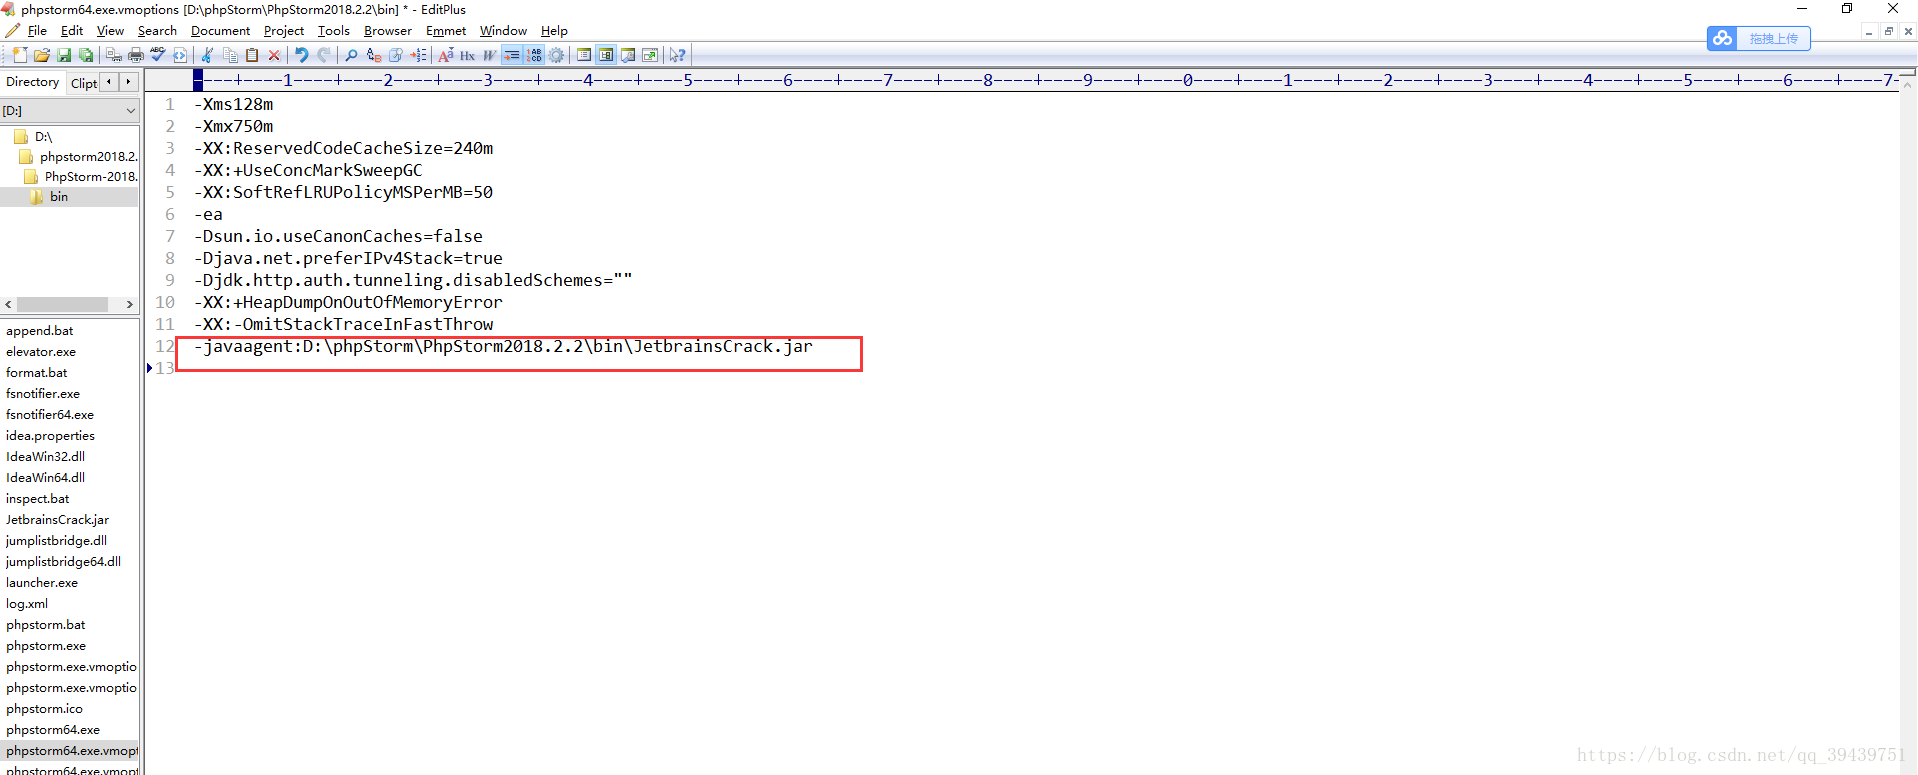The image size is (1918, 775).
Task: Open the Document menu
Action: coord(220,31)
